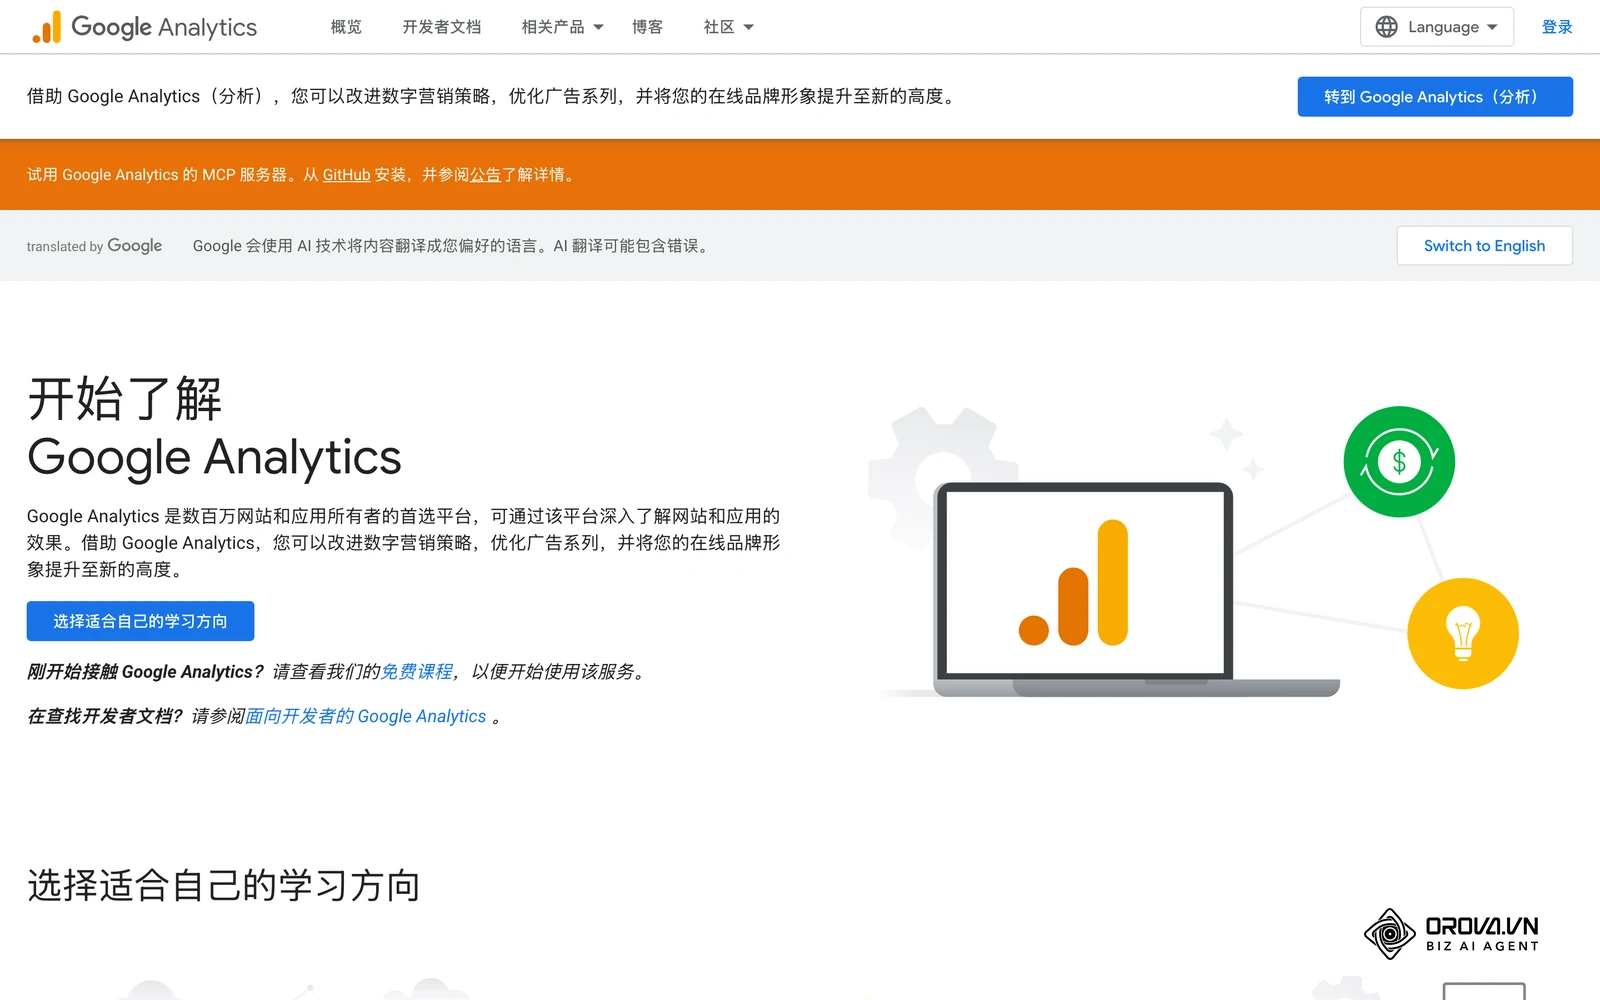Open the 公告 link in orange banner
This screenshot has width=1600, height=1000.
(485, 175)
